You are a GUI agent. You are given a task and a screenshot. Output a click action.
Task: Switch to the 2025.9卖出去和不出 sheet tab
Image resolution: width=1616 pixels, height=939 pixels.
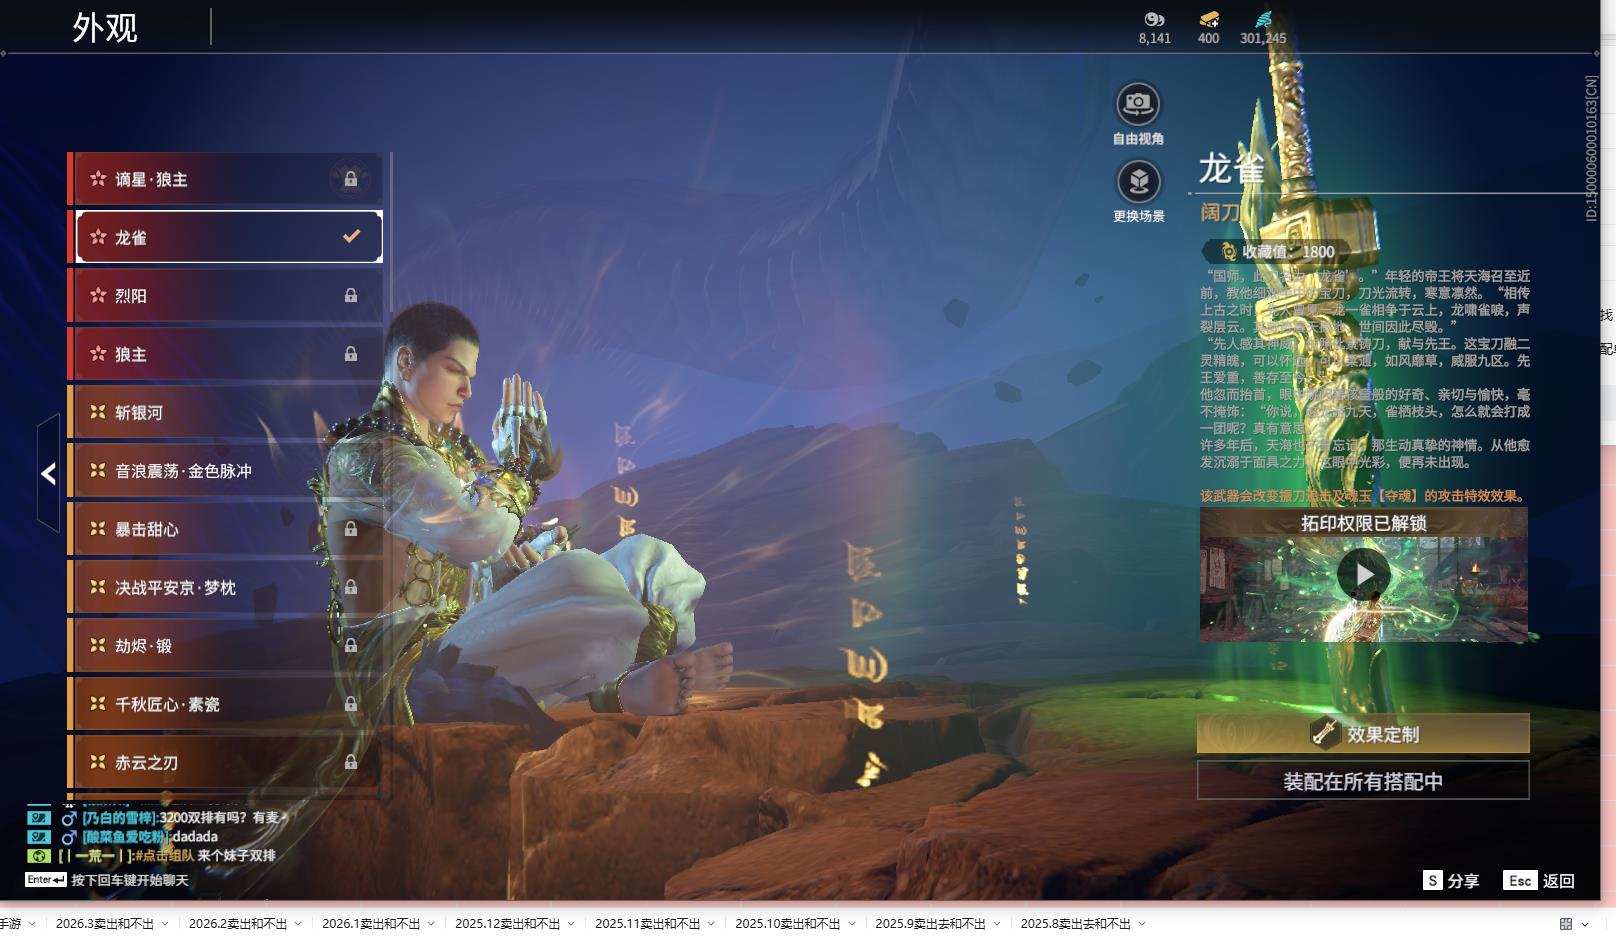click(929, 924)
